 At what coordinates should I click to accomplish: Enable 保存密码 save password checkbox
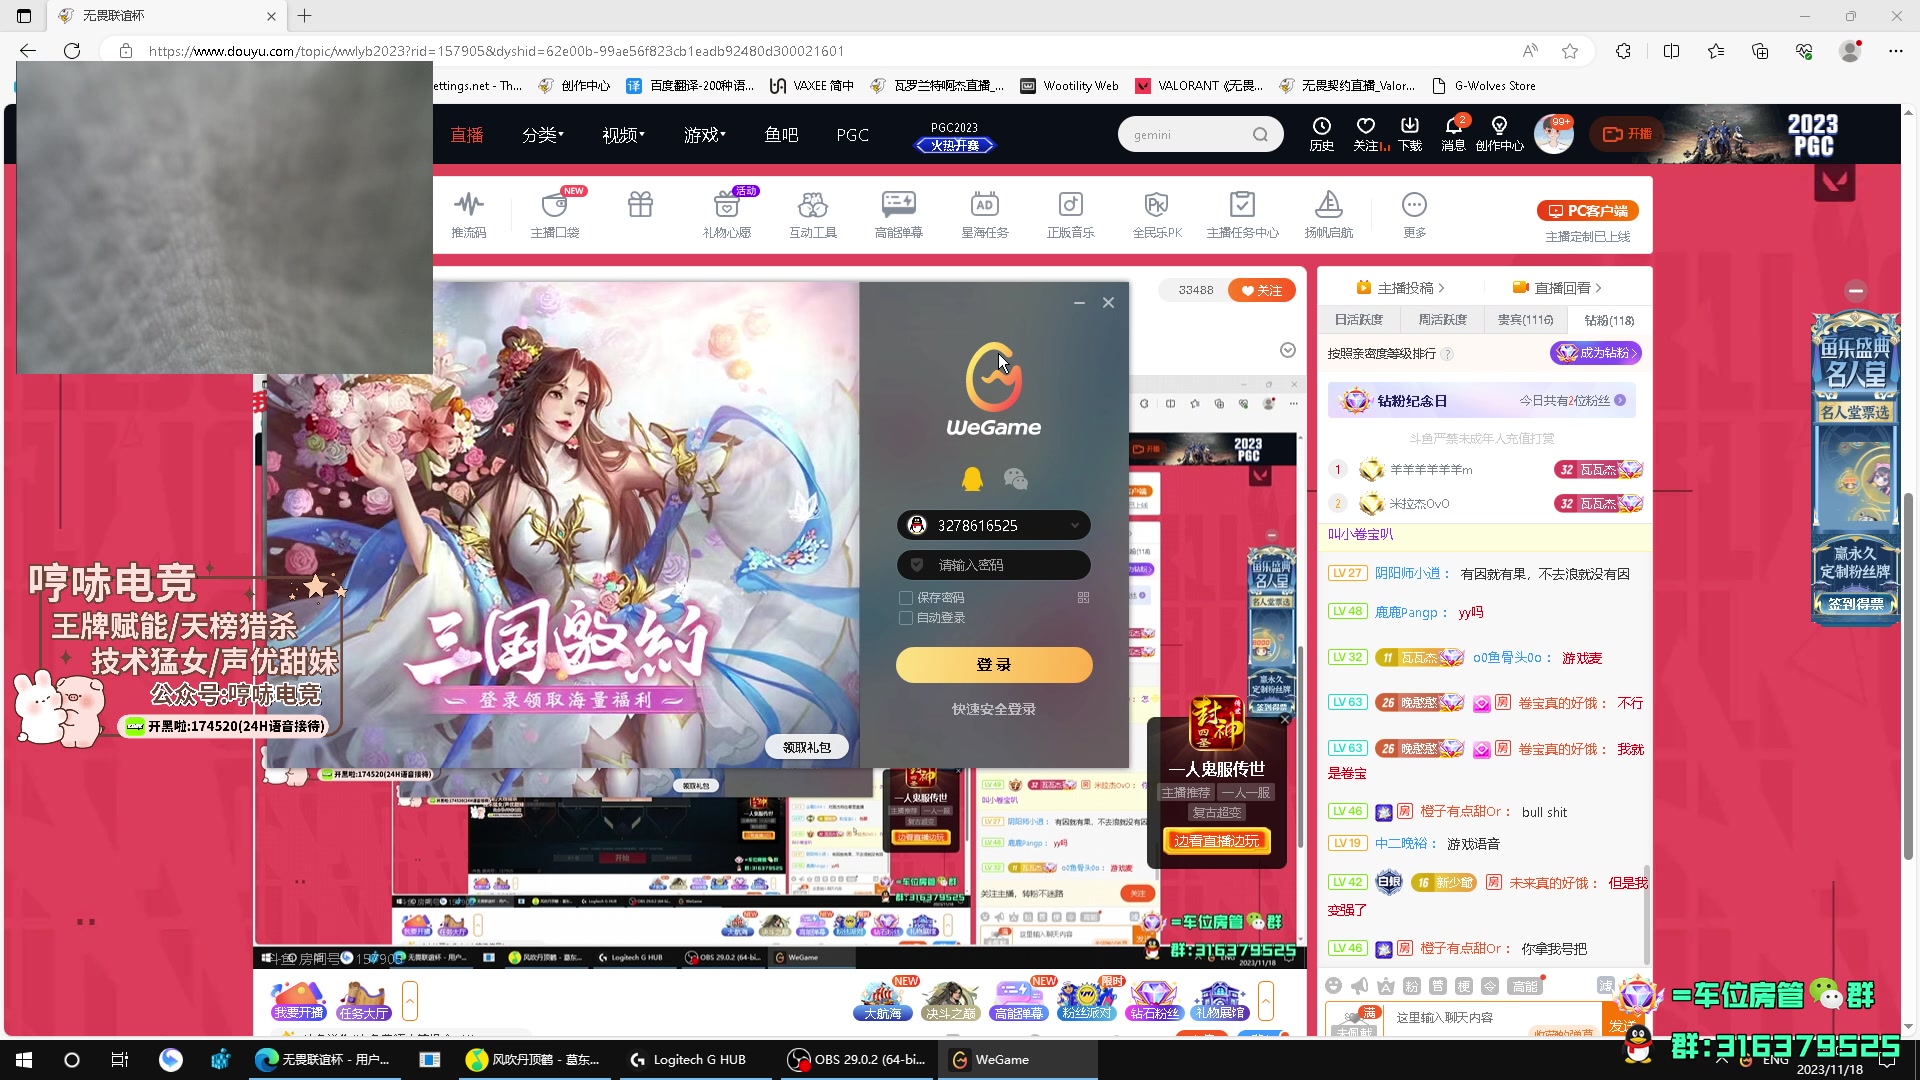click(906, 598)
